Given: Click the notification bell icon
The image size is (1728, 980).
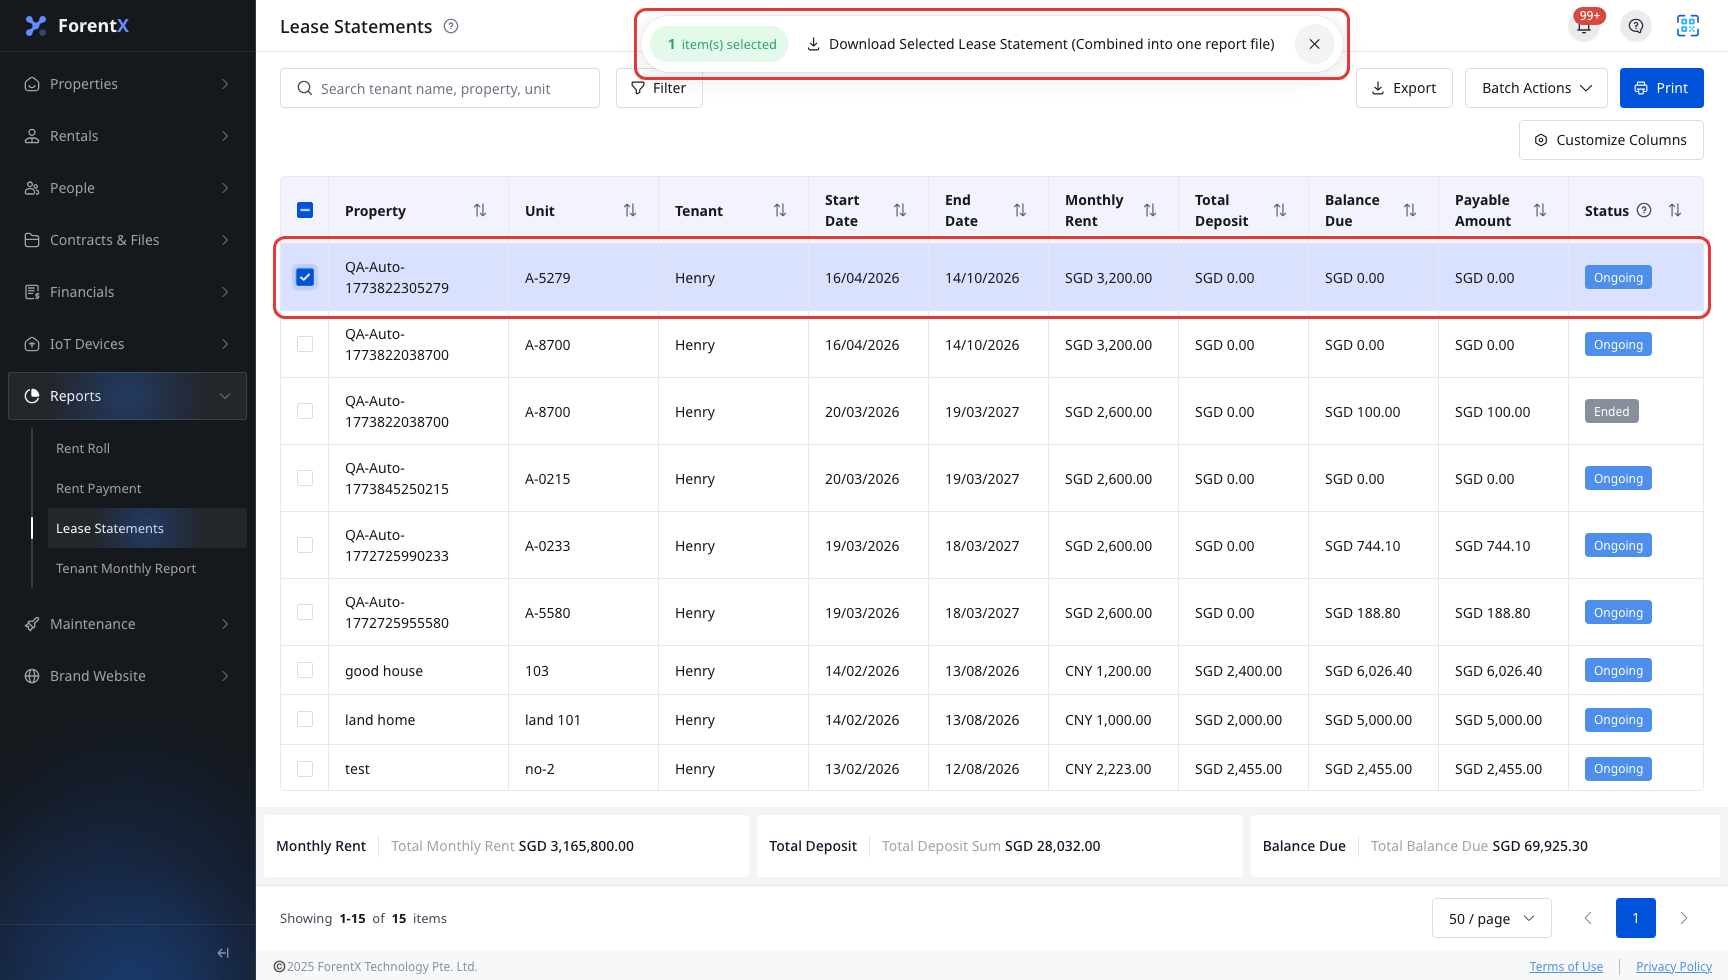Looking at the screenshot, I should 1584,26.
